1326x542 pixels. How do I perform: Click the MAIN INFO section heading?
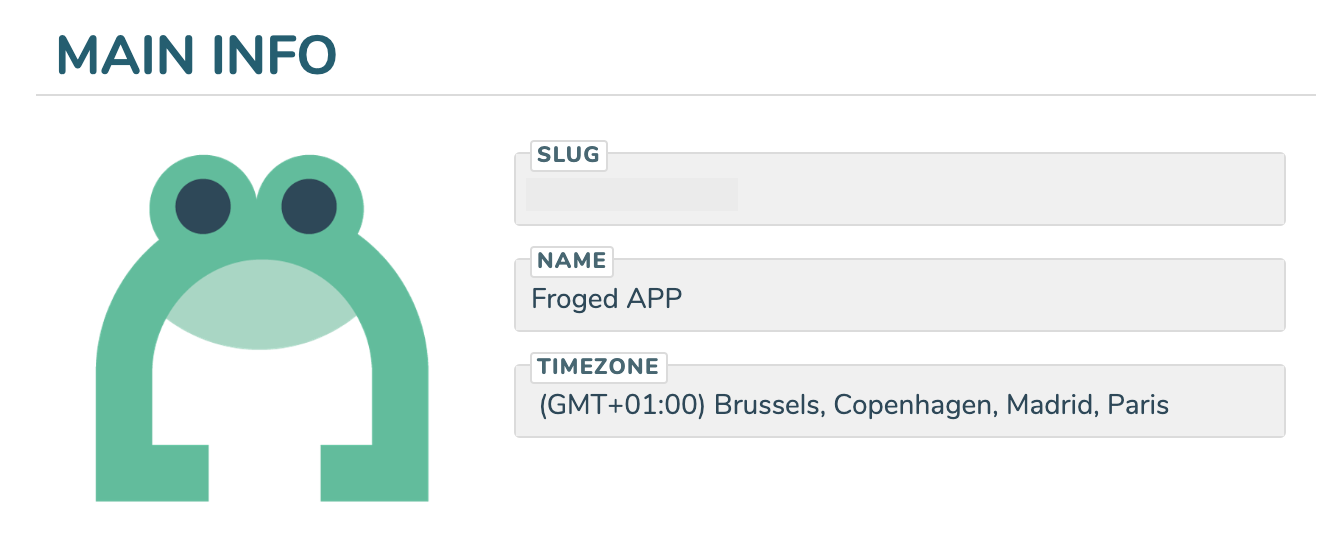(x=197, y=55)
